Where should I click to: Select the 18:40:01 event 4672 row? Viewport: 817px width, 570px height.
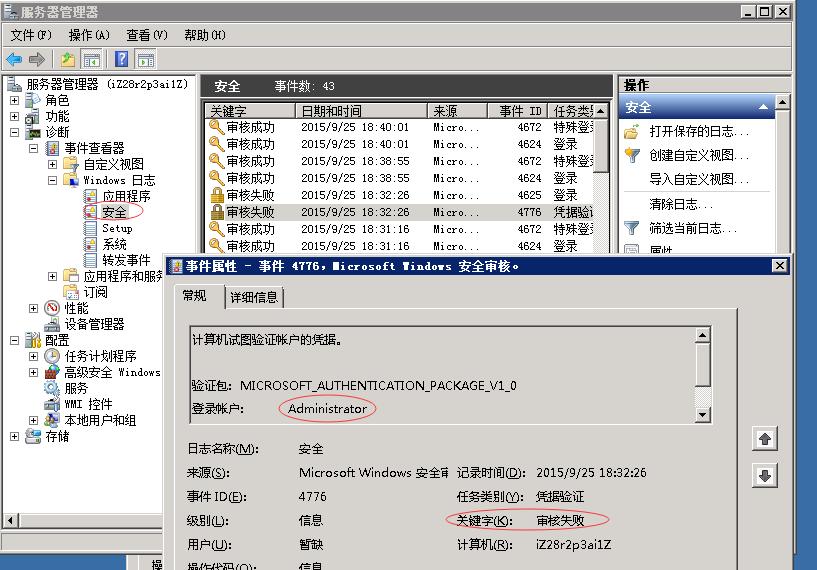pos(400,127)
